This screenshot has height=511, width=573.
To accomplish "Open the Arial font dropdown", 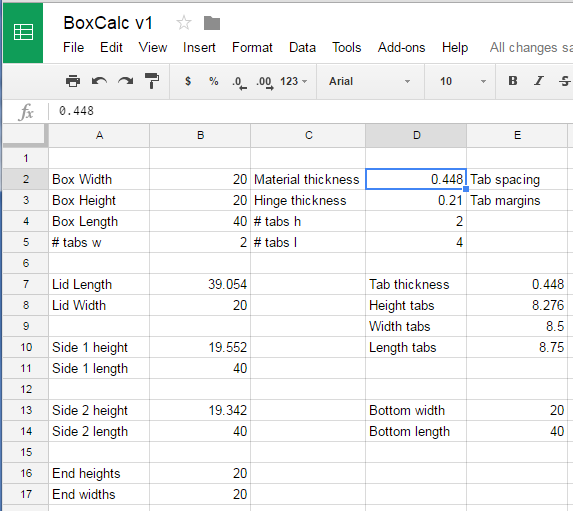I will (x=369, y=81).
